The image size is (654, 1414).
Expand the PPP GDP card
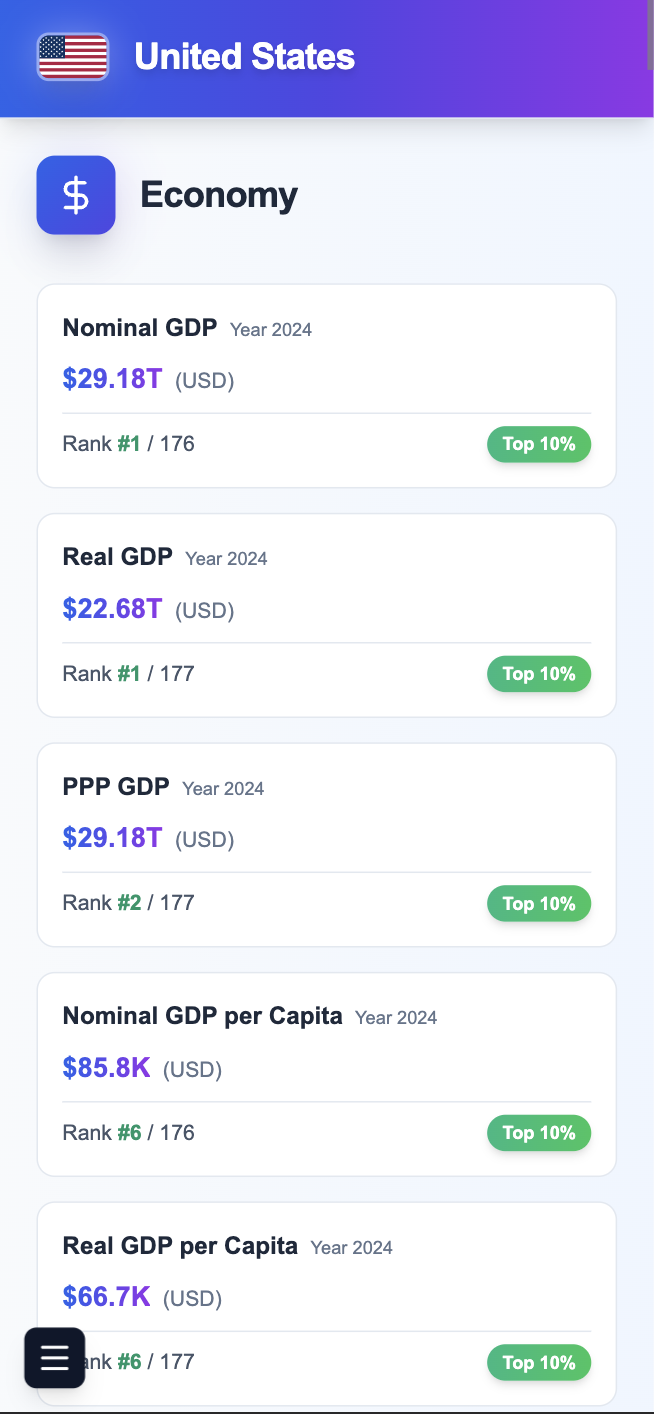point(326,844)
